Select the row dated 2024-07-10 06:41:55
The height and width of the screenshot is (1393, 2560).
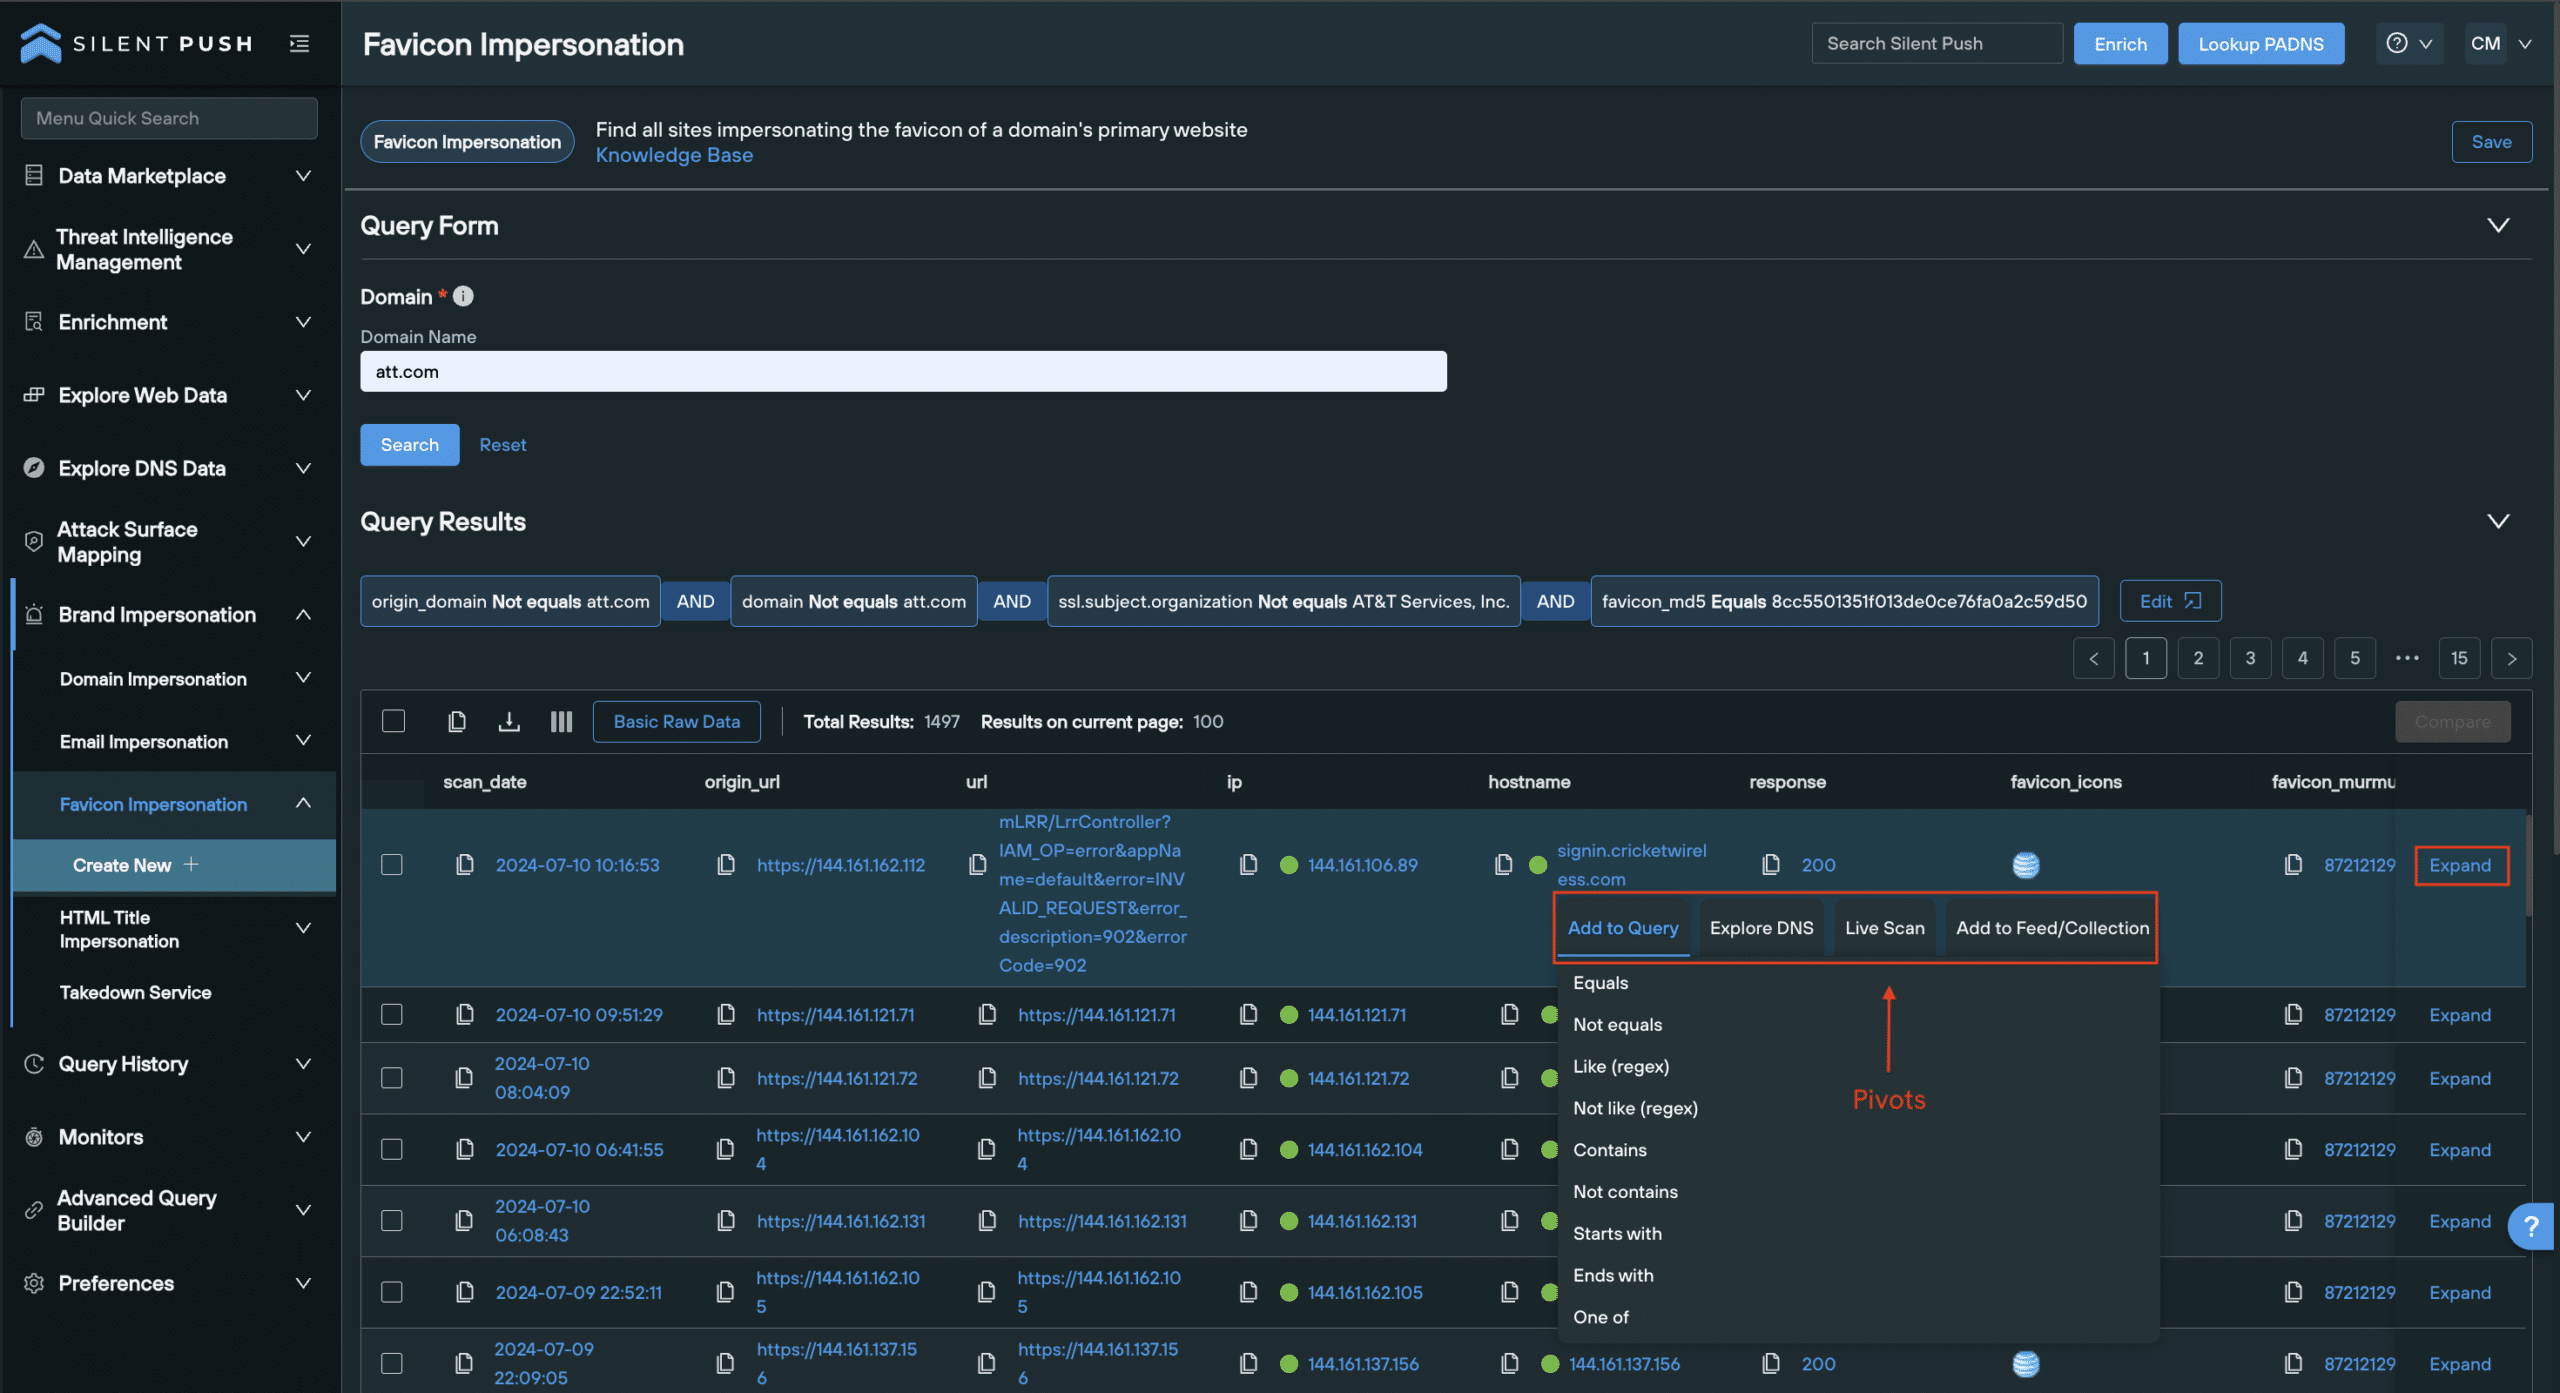[392, 1149]
